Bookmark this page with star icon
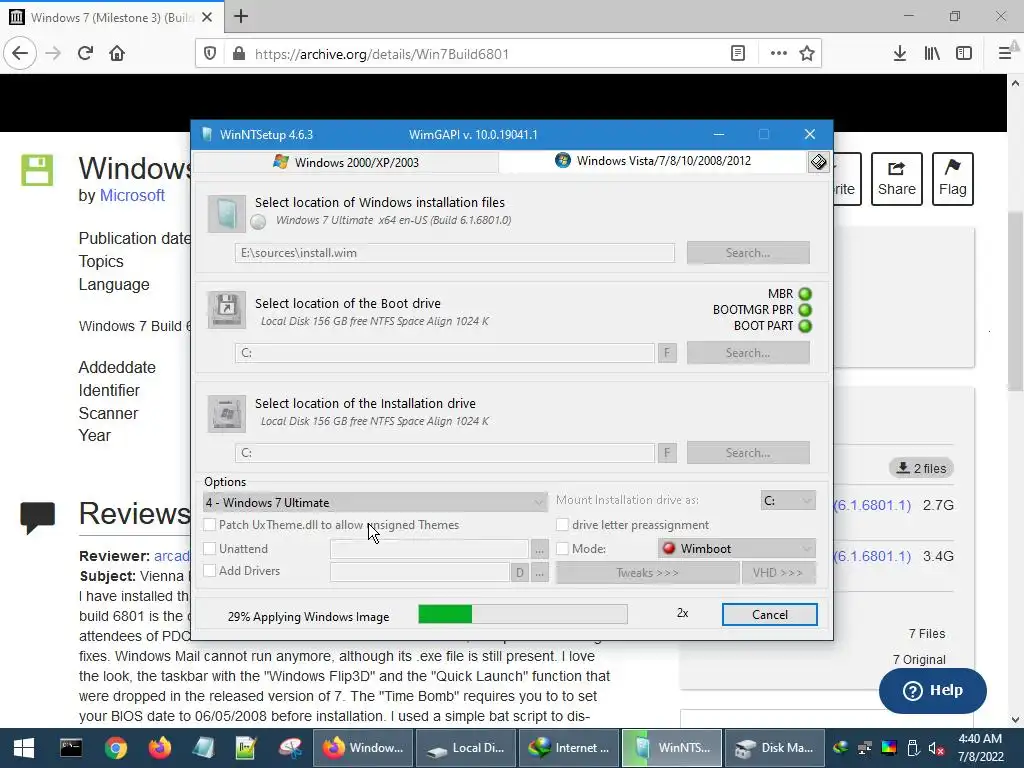Screen dimensions: 1024x768 (807, 54)
